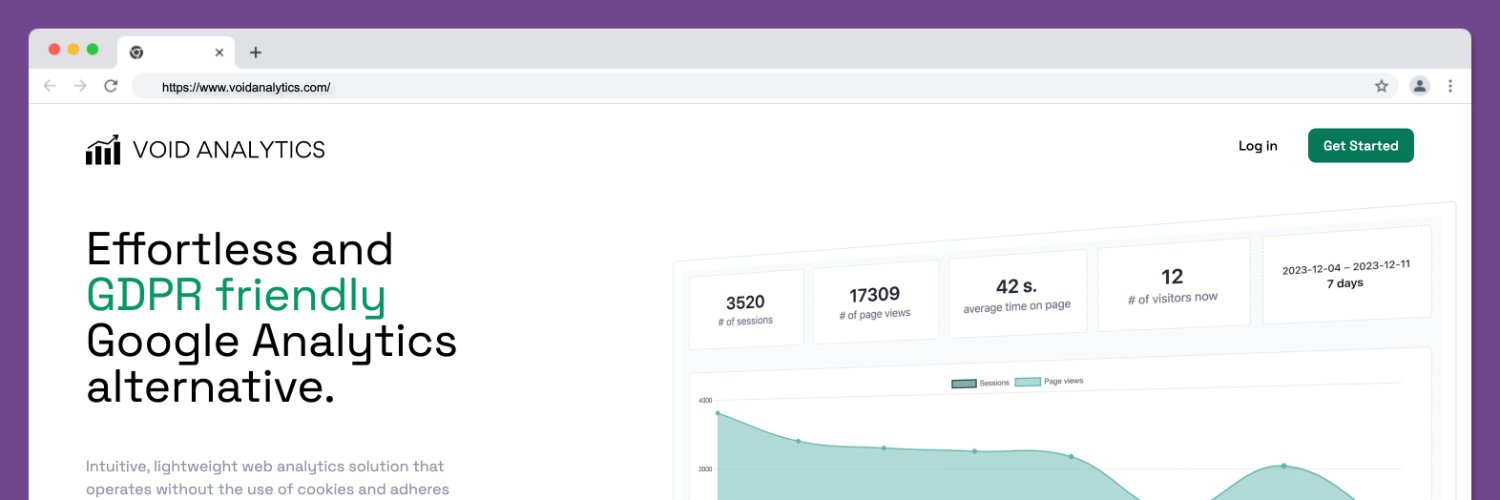Close the current browser tab
This screenshot has width=1500, height=500.
coord(219,52)
